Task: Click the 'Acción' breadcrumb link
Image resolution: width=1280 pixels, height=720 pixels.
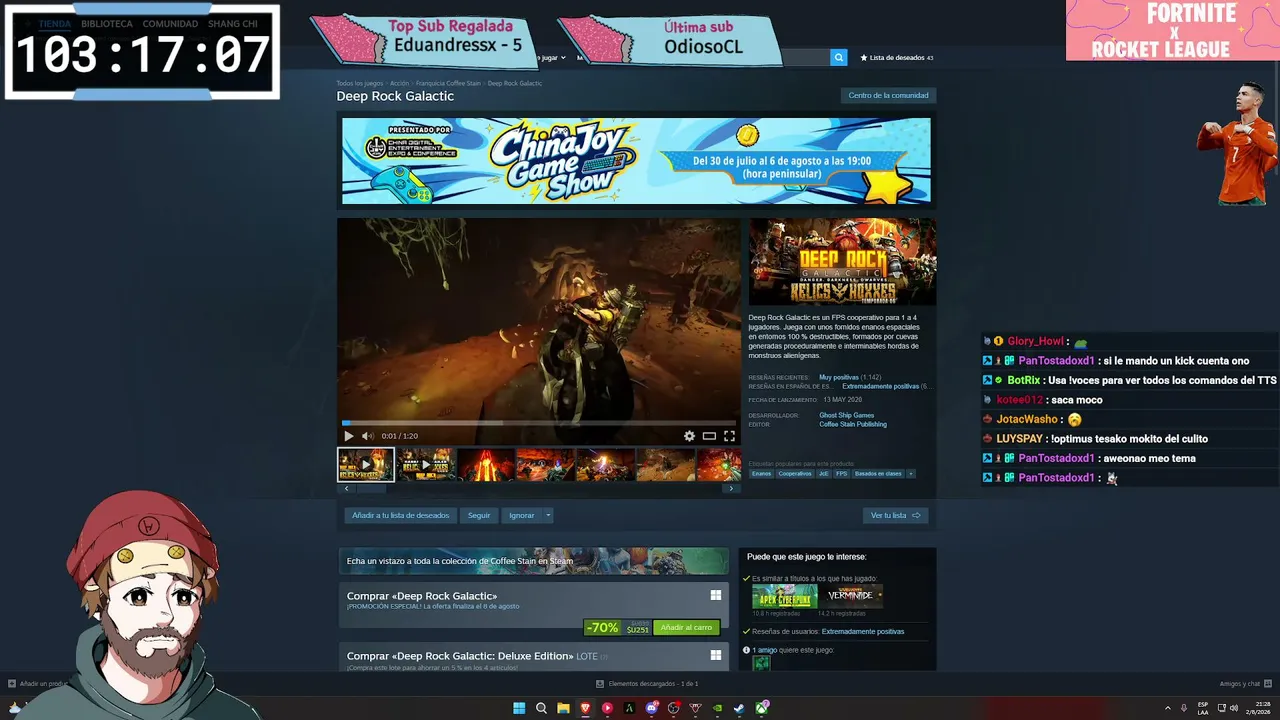Action: tap(400, 83)
